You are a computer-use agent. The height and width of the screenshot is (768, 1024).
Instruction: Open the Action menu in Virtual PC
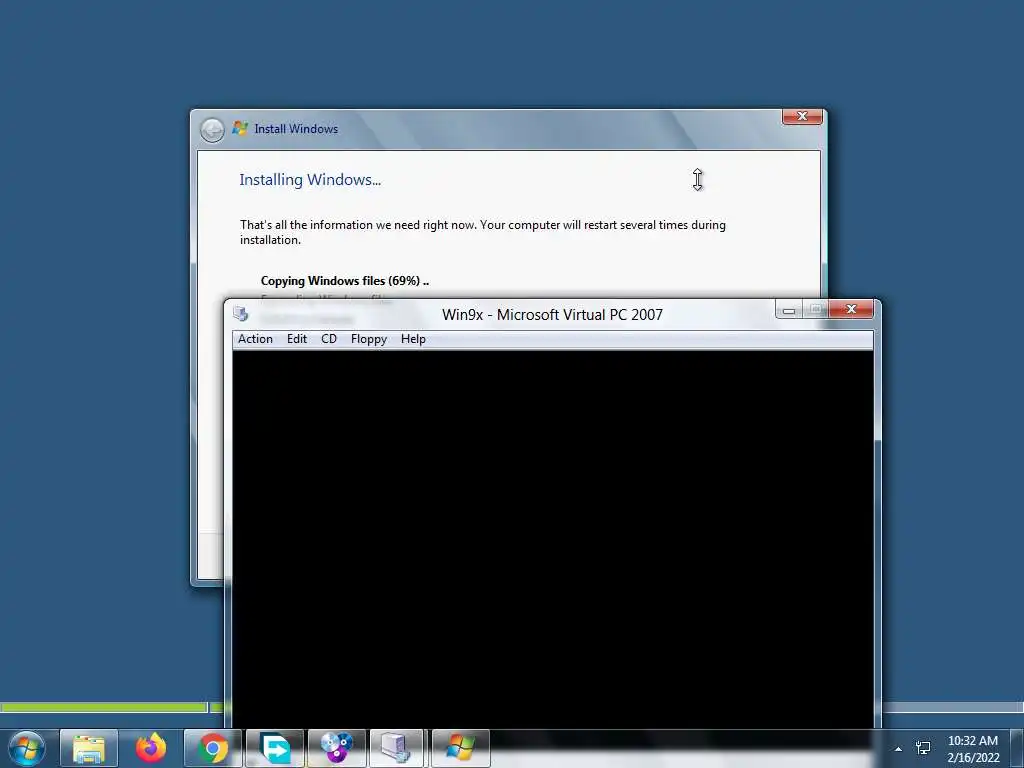point(255,339)
